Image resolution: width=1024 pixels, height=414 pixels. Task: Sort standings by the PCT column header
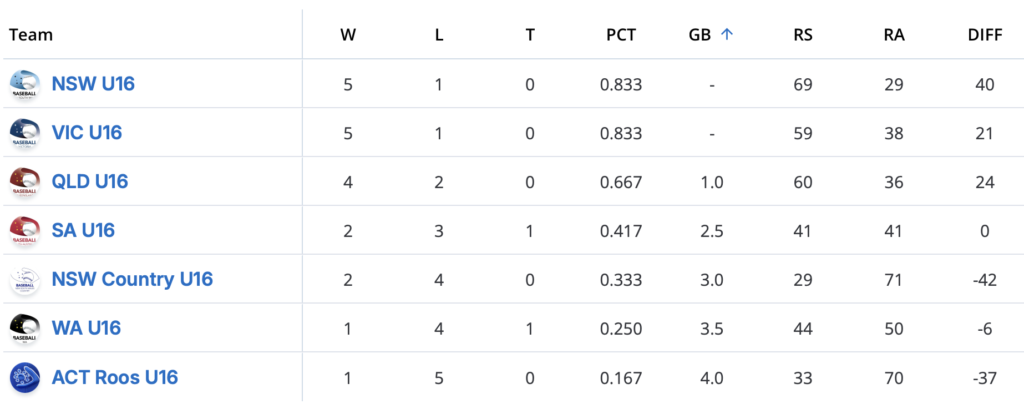click(621, 34)
